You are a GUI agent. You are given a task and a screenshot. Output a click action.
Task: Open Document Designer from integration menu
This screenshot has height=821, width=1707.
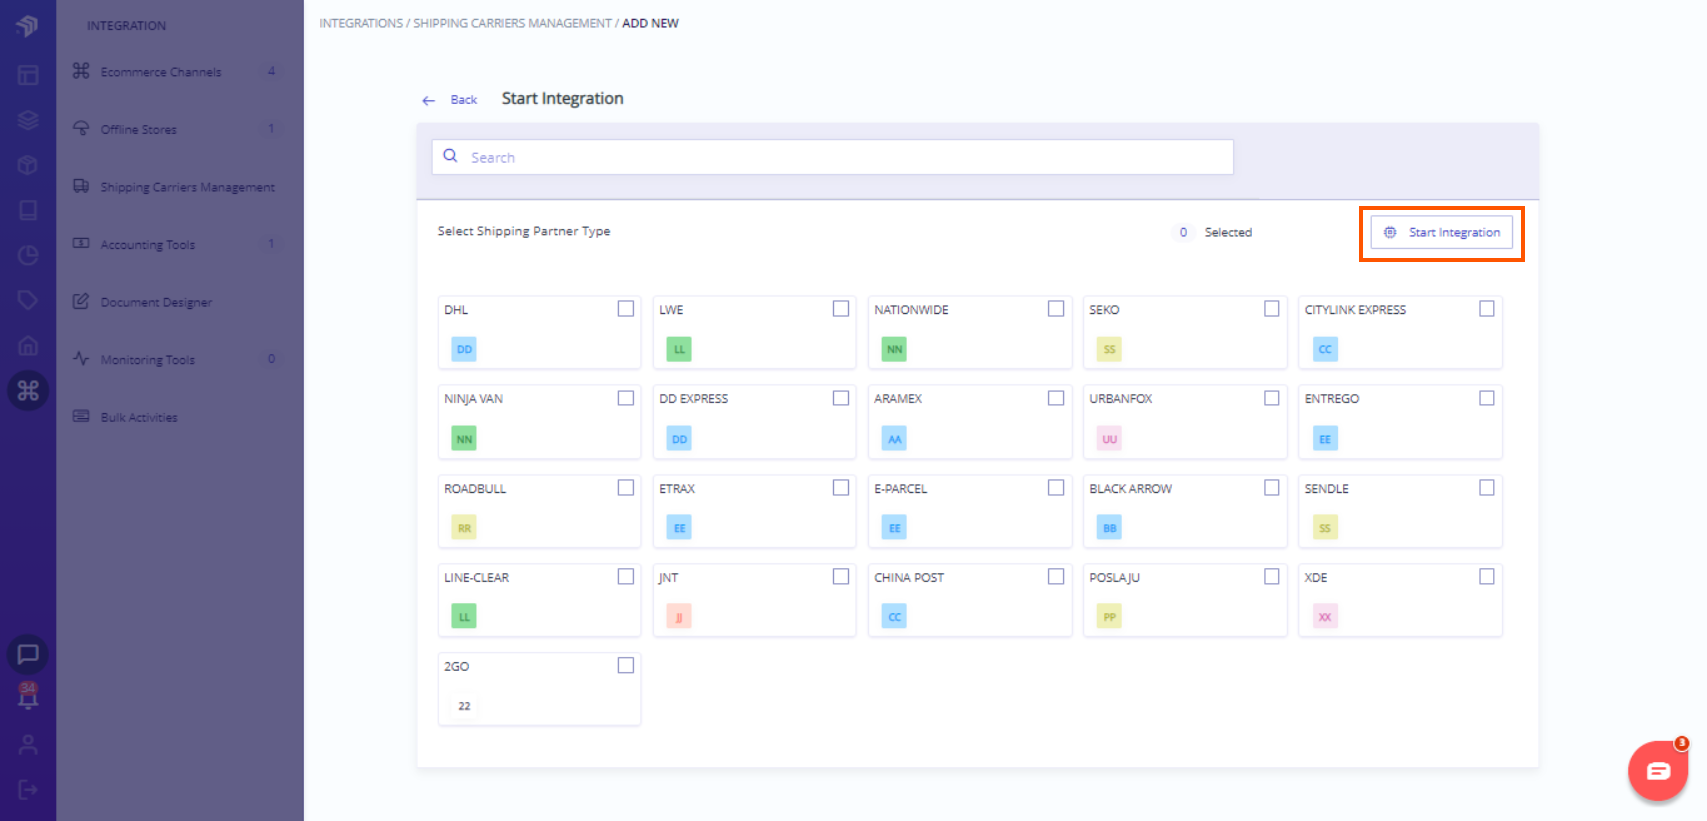pyautogui.click(x=156, y=302)
